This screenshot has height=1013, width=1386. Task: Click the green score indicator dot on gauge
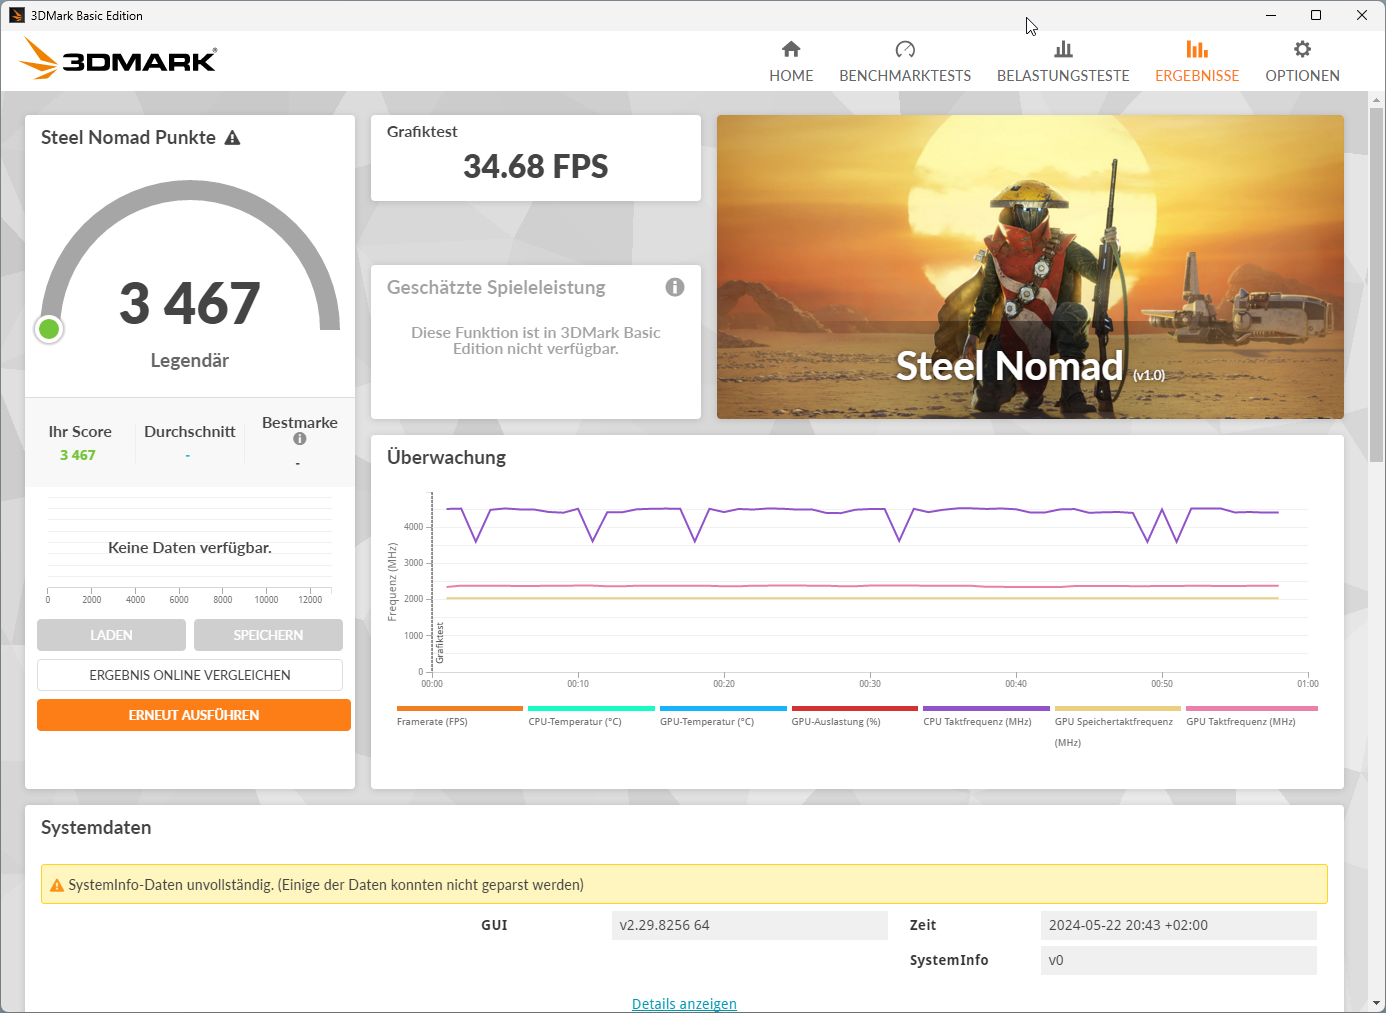pos(49,329)
